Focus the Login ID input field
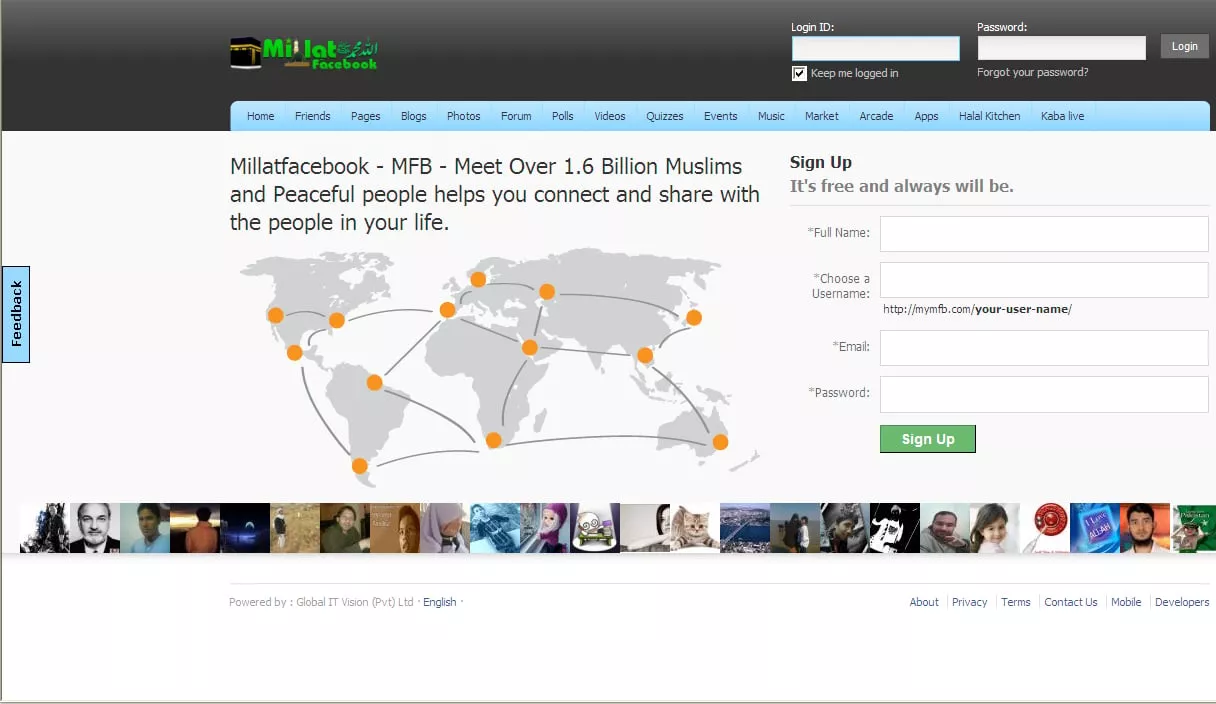The height and width of the screenshot is (704, 1216). (x=876, y=48)
